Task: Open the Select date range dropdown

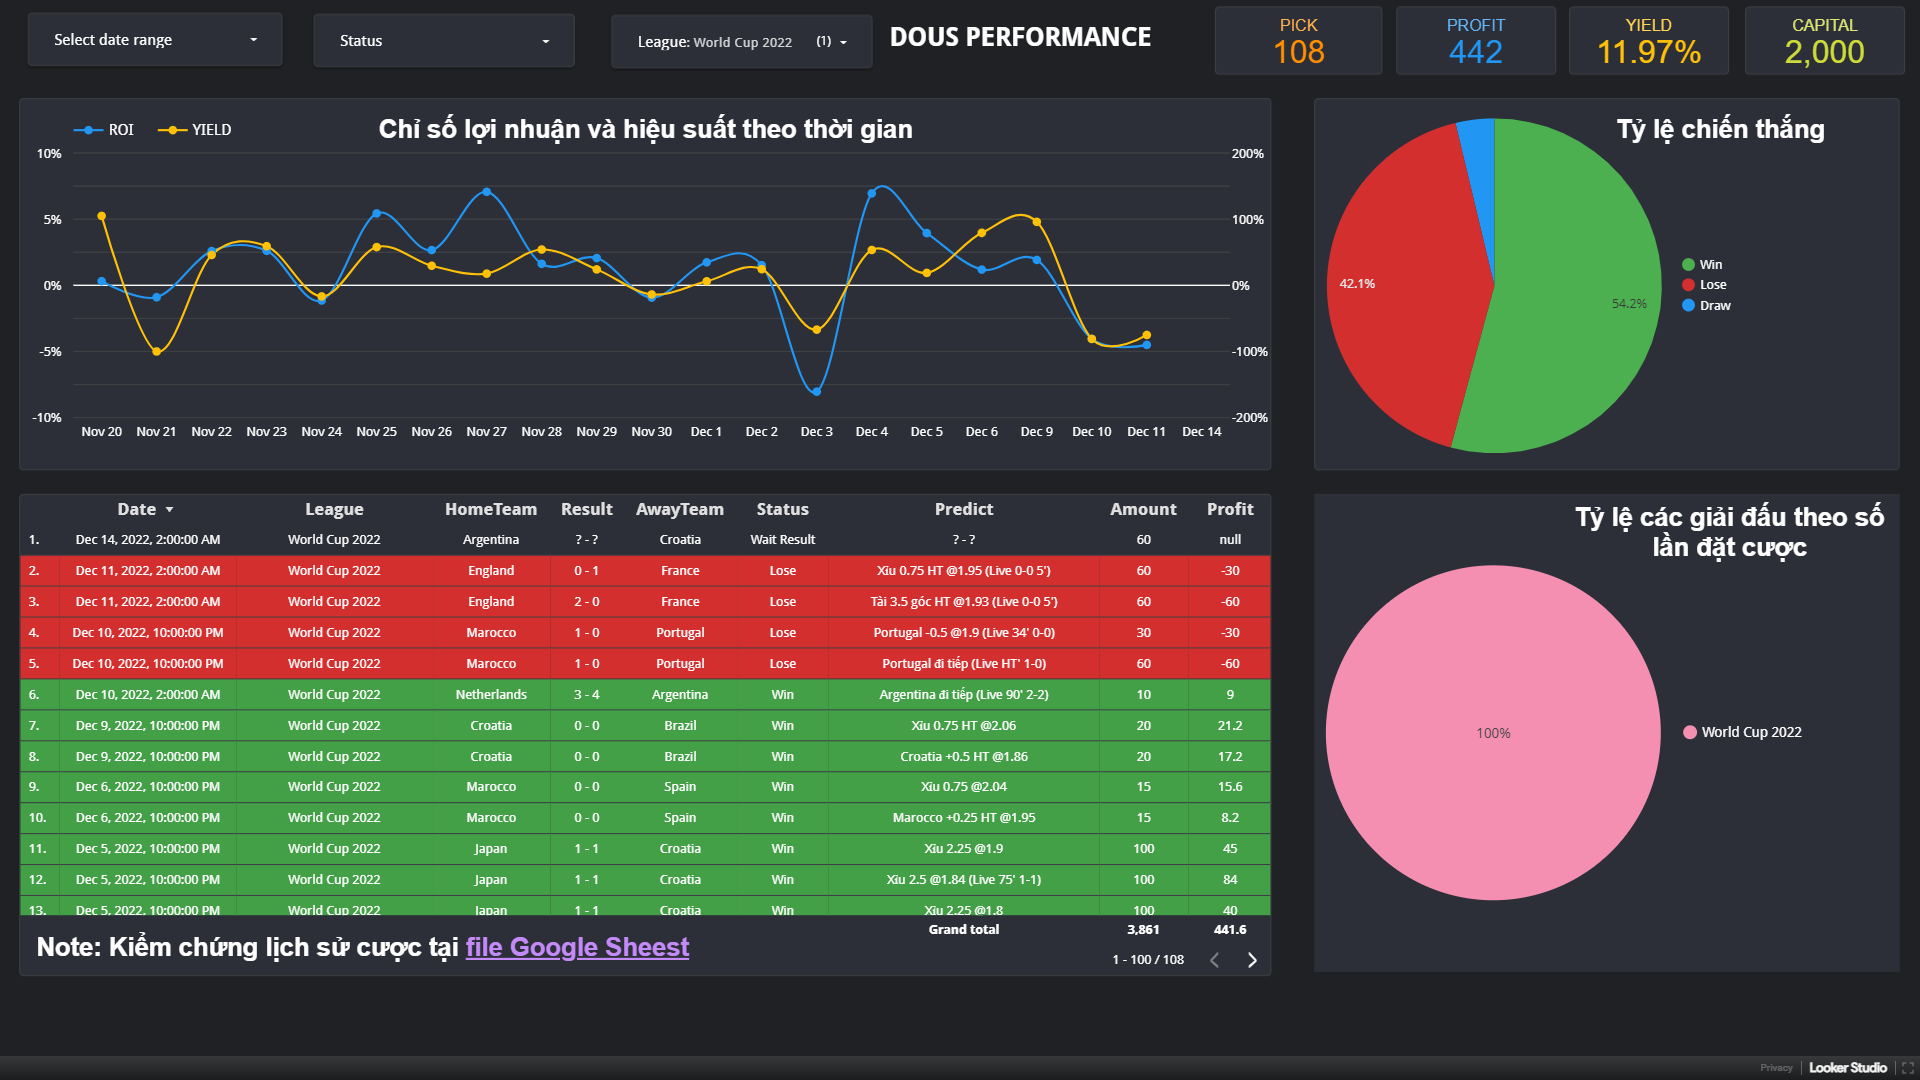Action: point(155,40)
